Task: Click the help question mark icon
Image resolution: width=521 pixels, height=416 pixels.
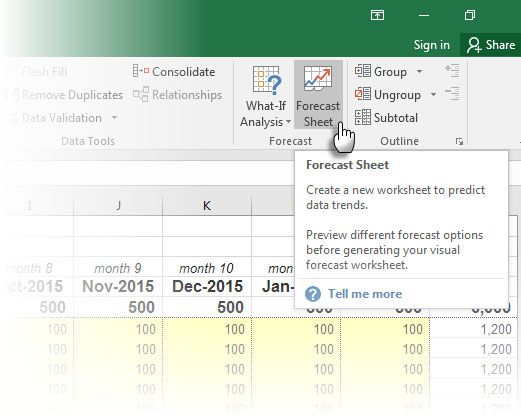Action: click(x=313, y=294)
